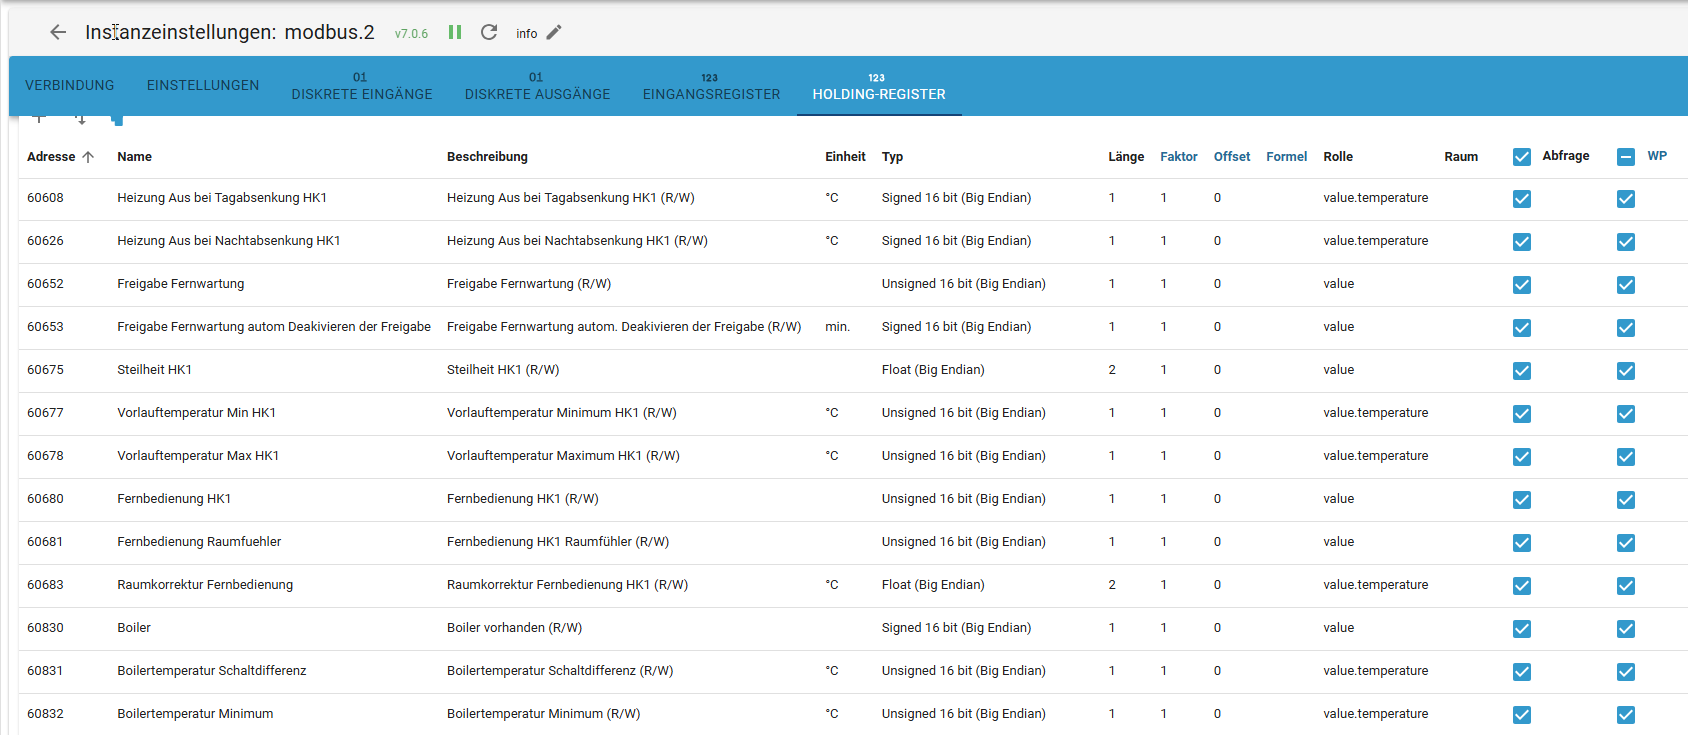Open the Eingangsregister tab
Image resolution: width=1688 pixels, height=735 pixels.
tap(711, 86)
